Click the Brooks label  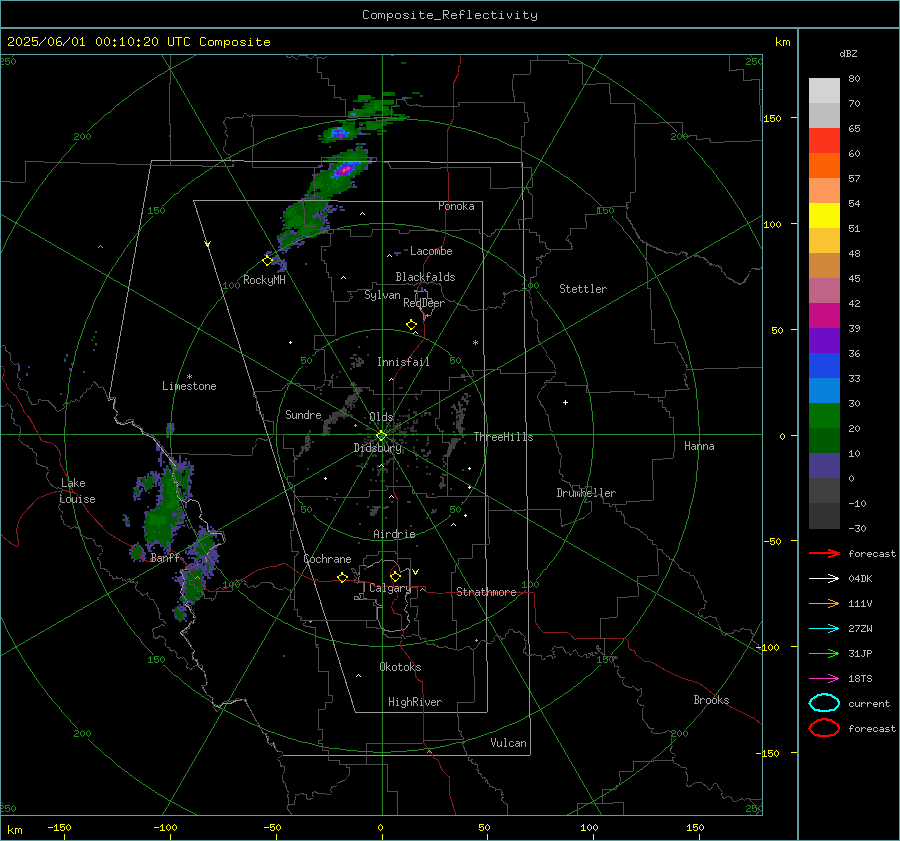click(711, 700)
